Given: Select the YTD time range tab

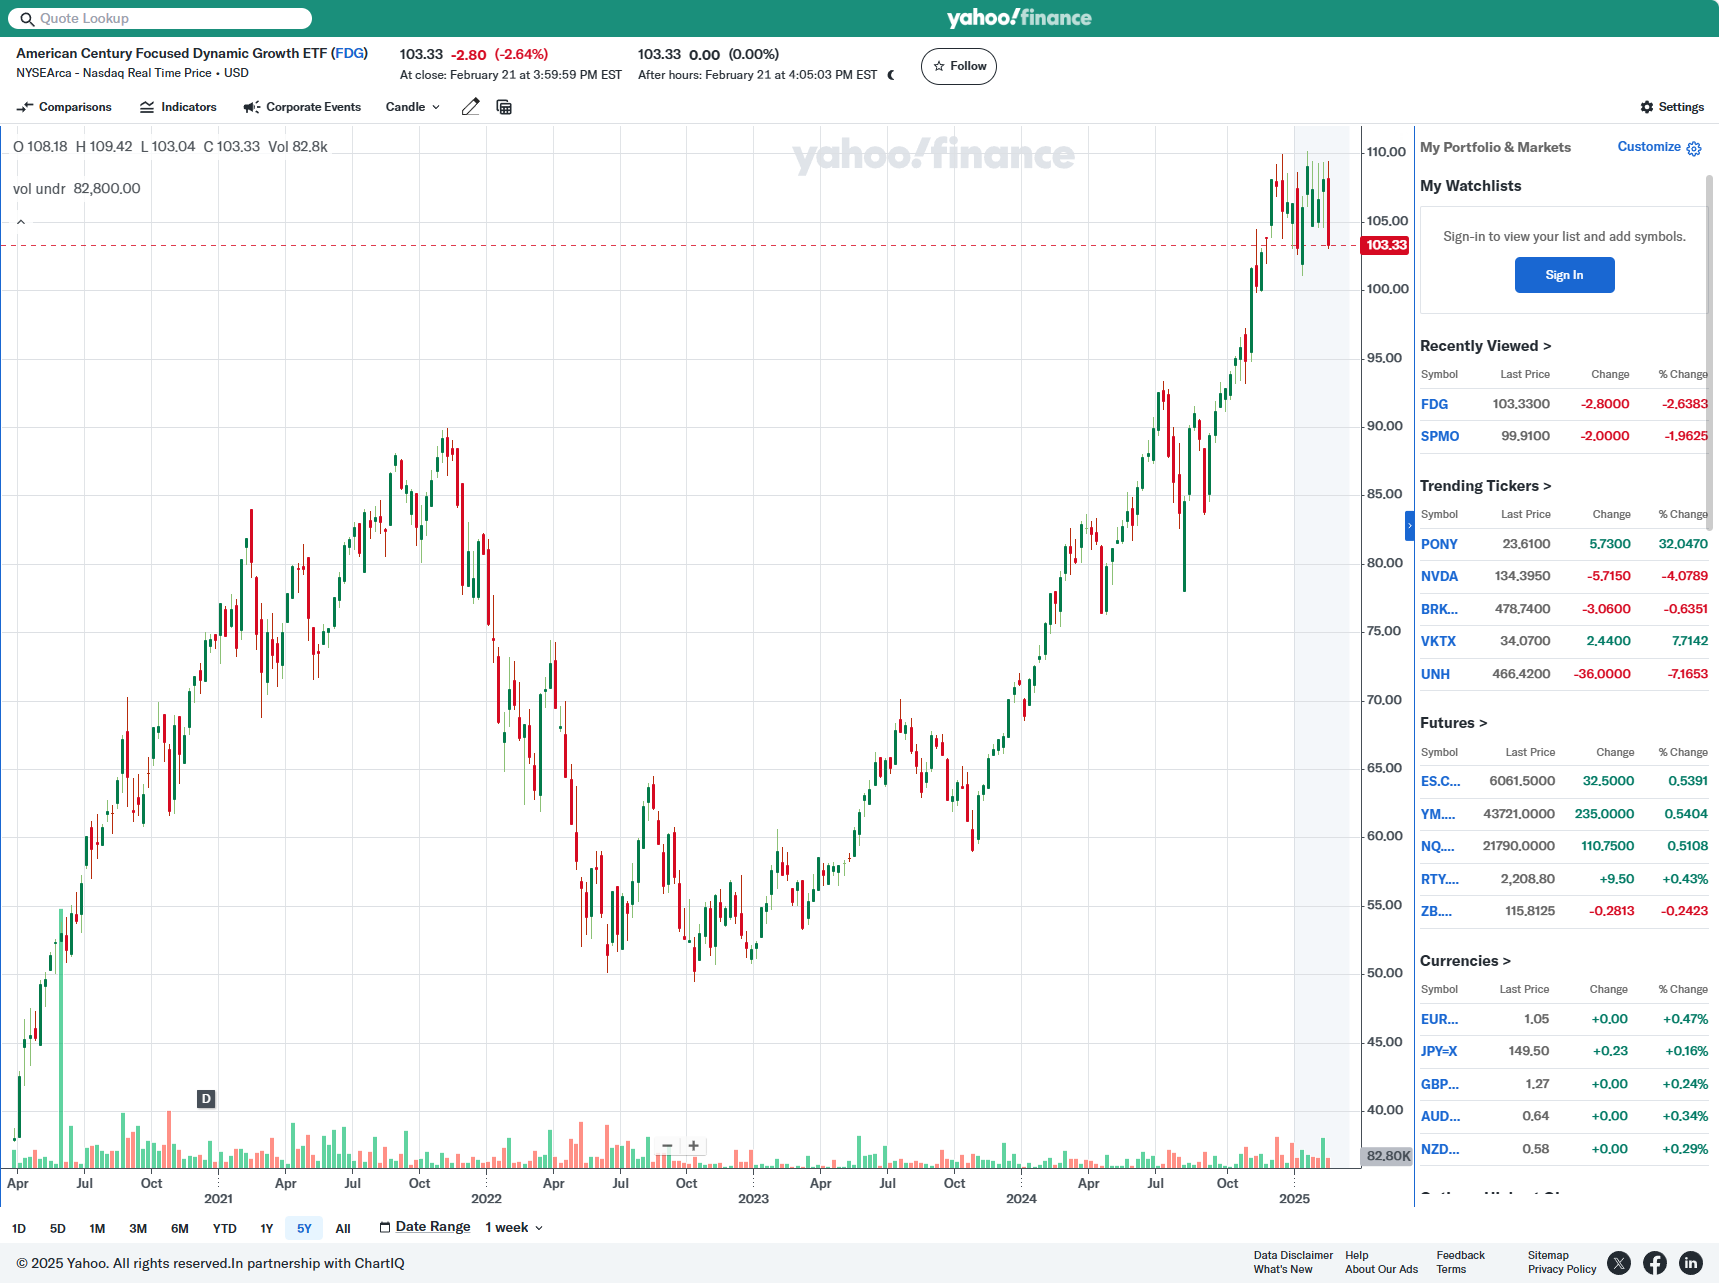Looking at the screenshot, I should pyautogui.click(x=224, y=1228).
